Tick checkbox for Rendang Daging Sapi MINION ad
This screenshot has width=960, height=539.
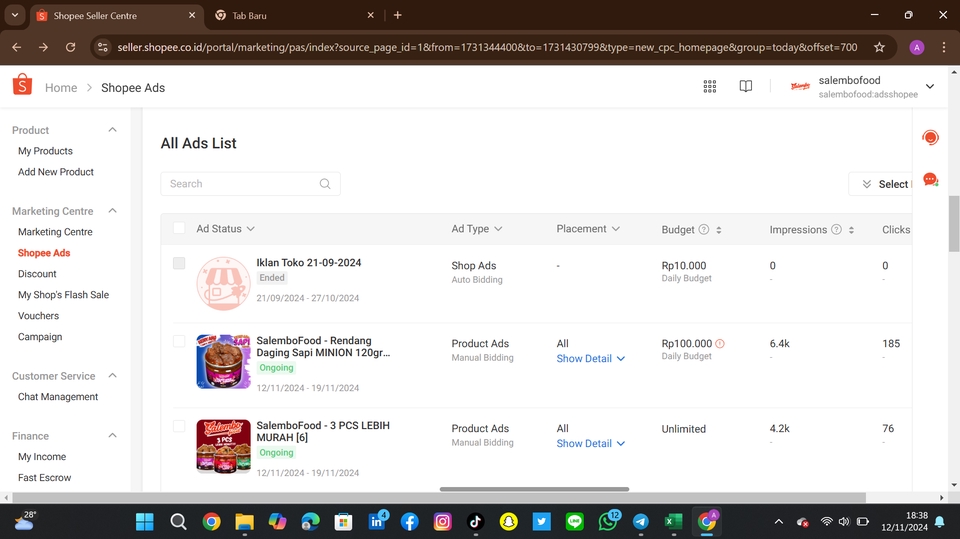(179, 341)
